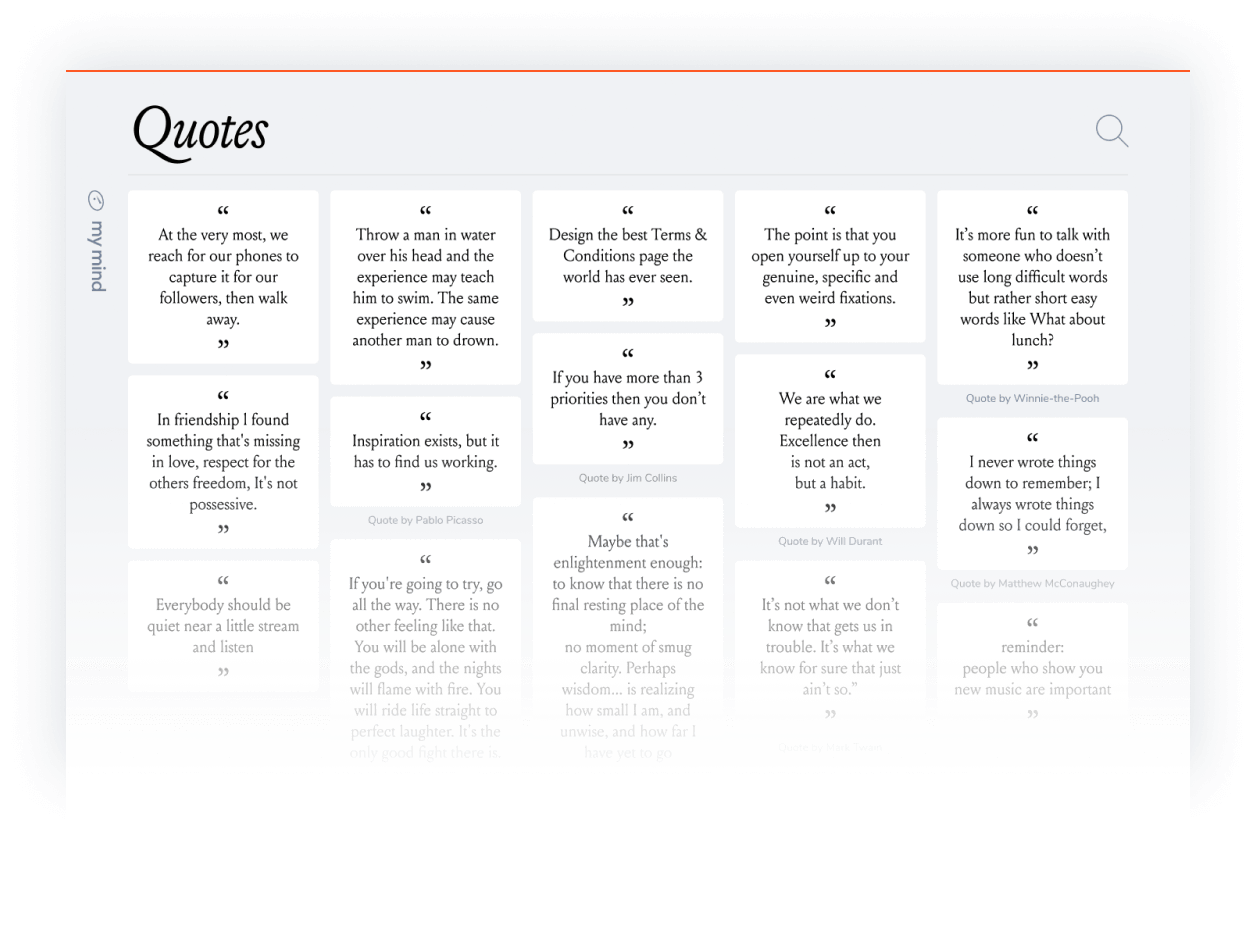
Task: Click the quote about weird fixations
Action: [x=830, y=266]
